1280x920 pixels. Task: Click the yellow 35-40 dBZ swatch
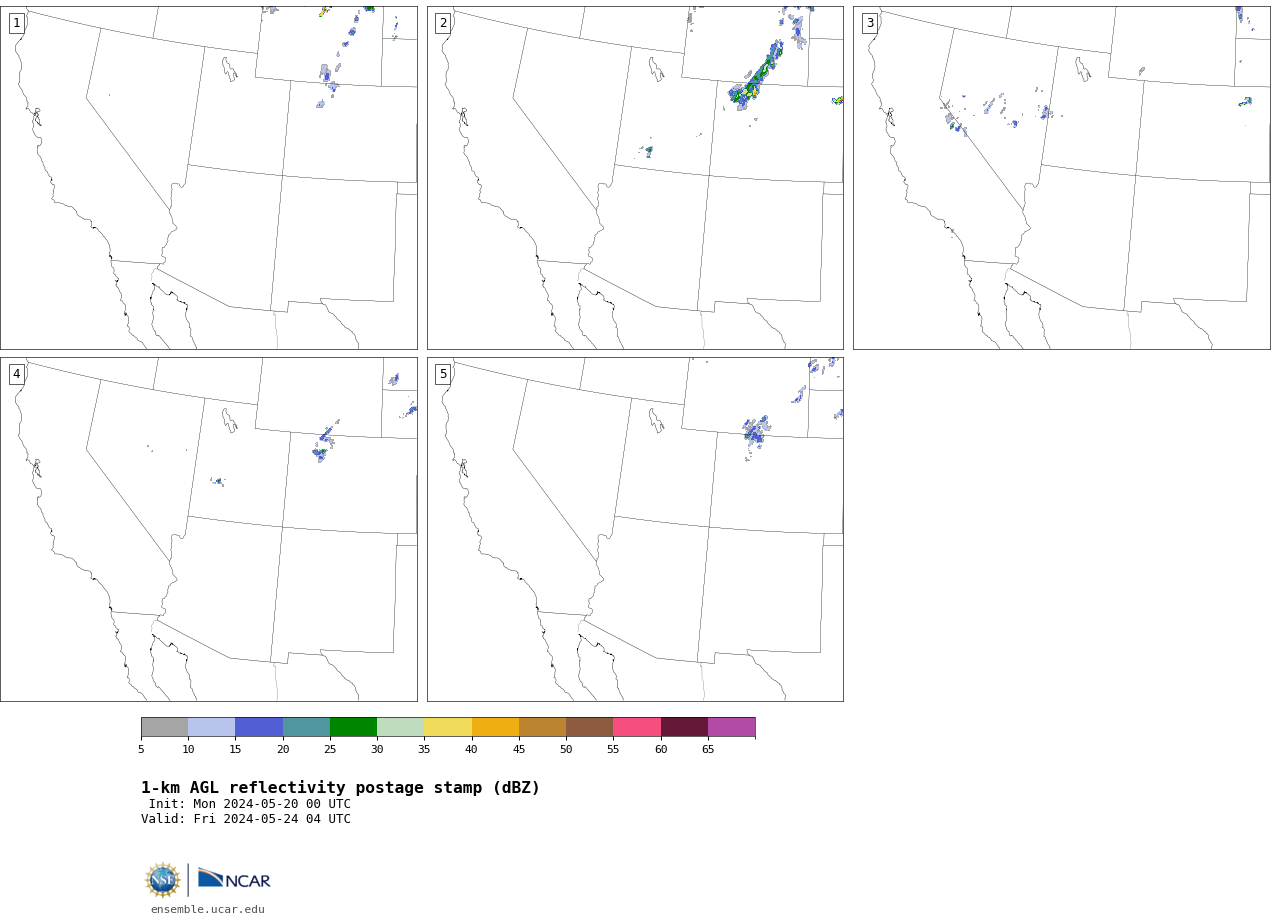pyautogui.click(x=448, y=727)
